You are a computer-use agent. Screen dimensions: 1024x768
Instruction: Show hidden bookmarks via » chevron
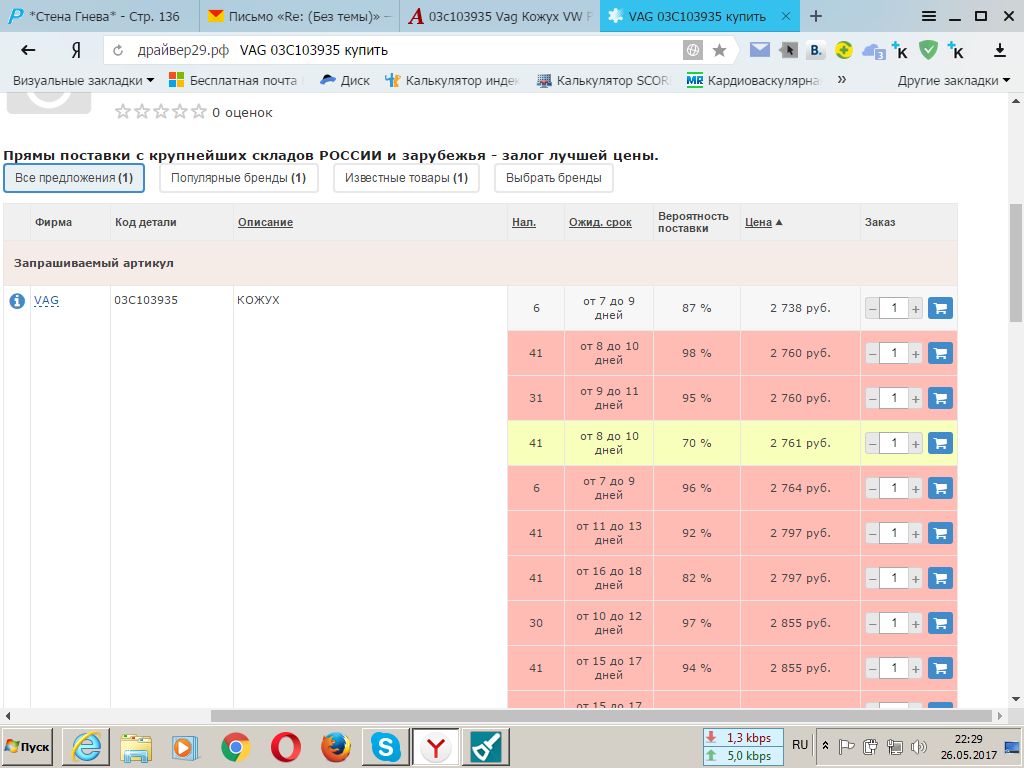[842, 80]
